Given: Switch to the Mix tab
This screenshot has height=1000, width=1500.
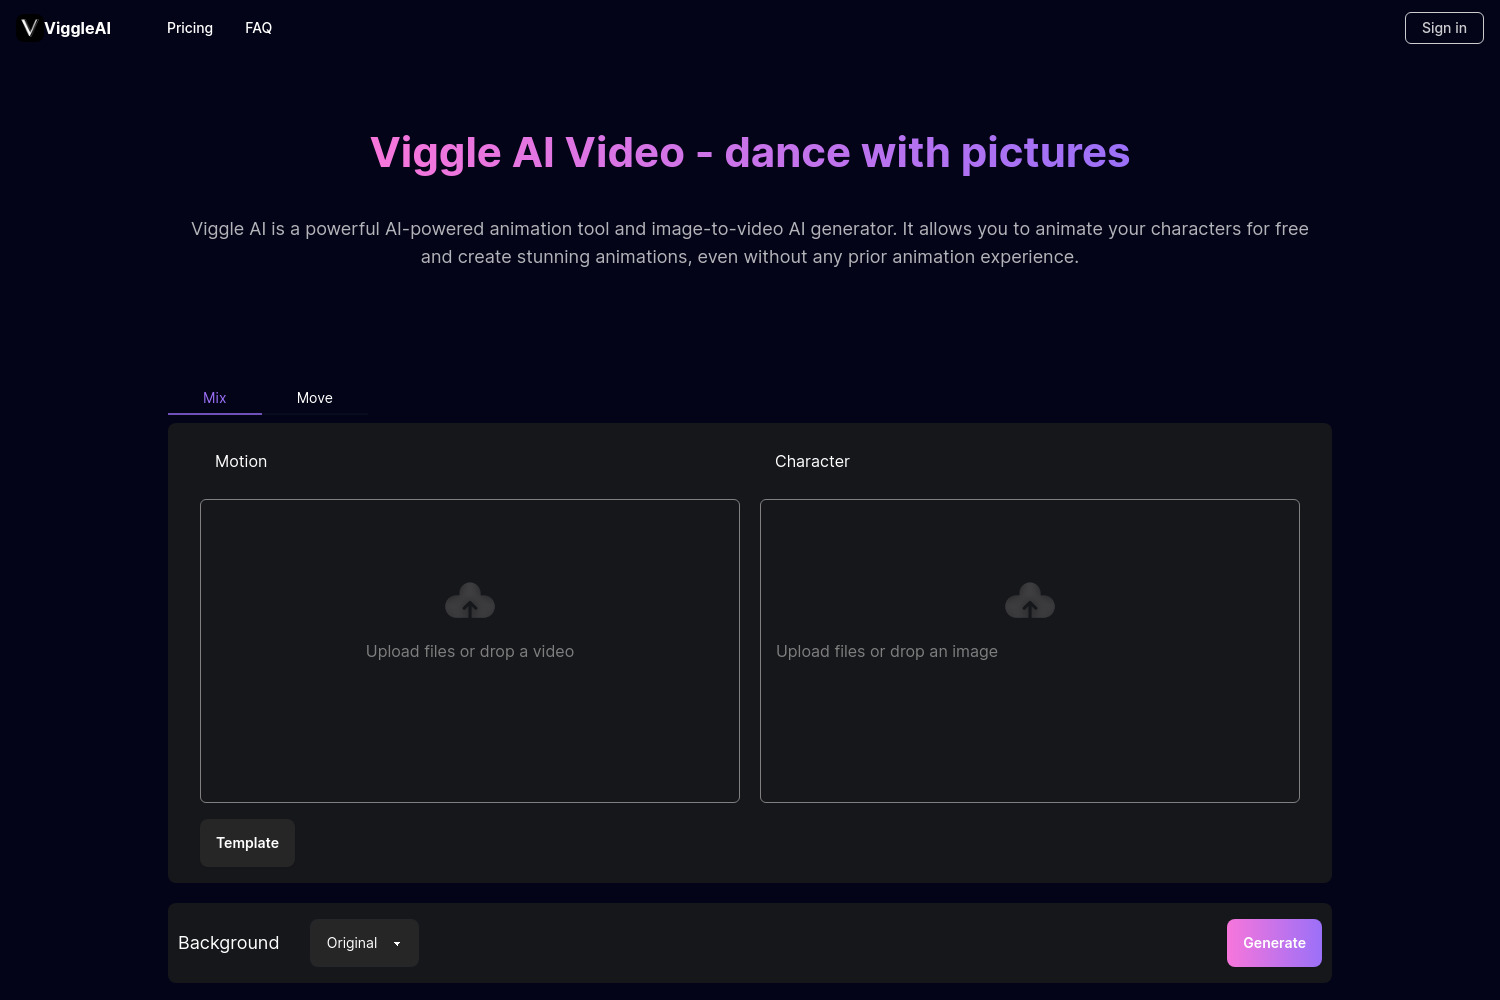Looking at the screenshot, I should click(215, 398).
